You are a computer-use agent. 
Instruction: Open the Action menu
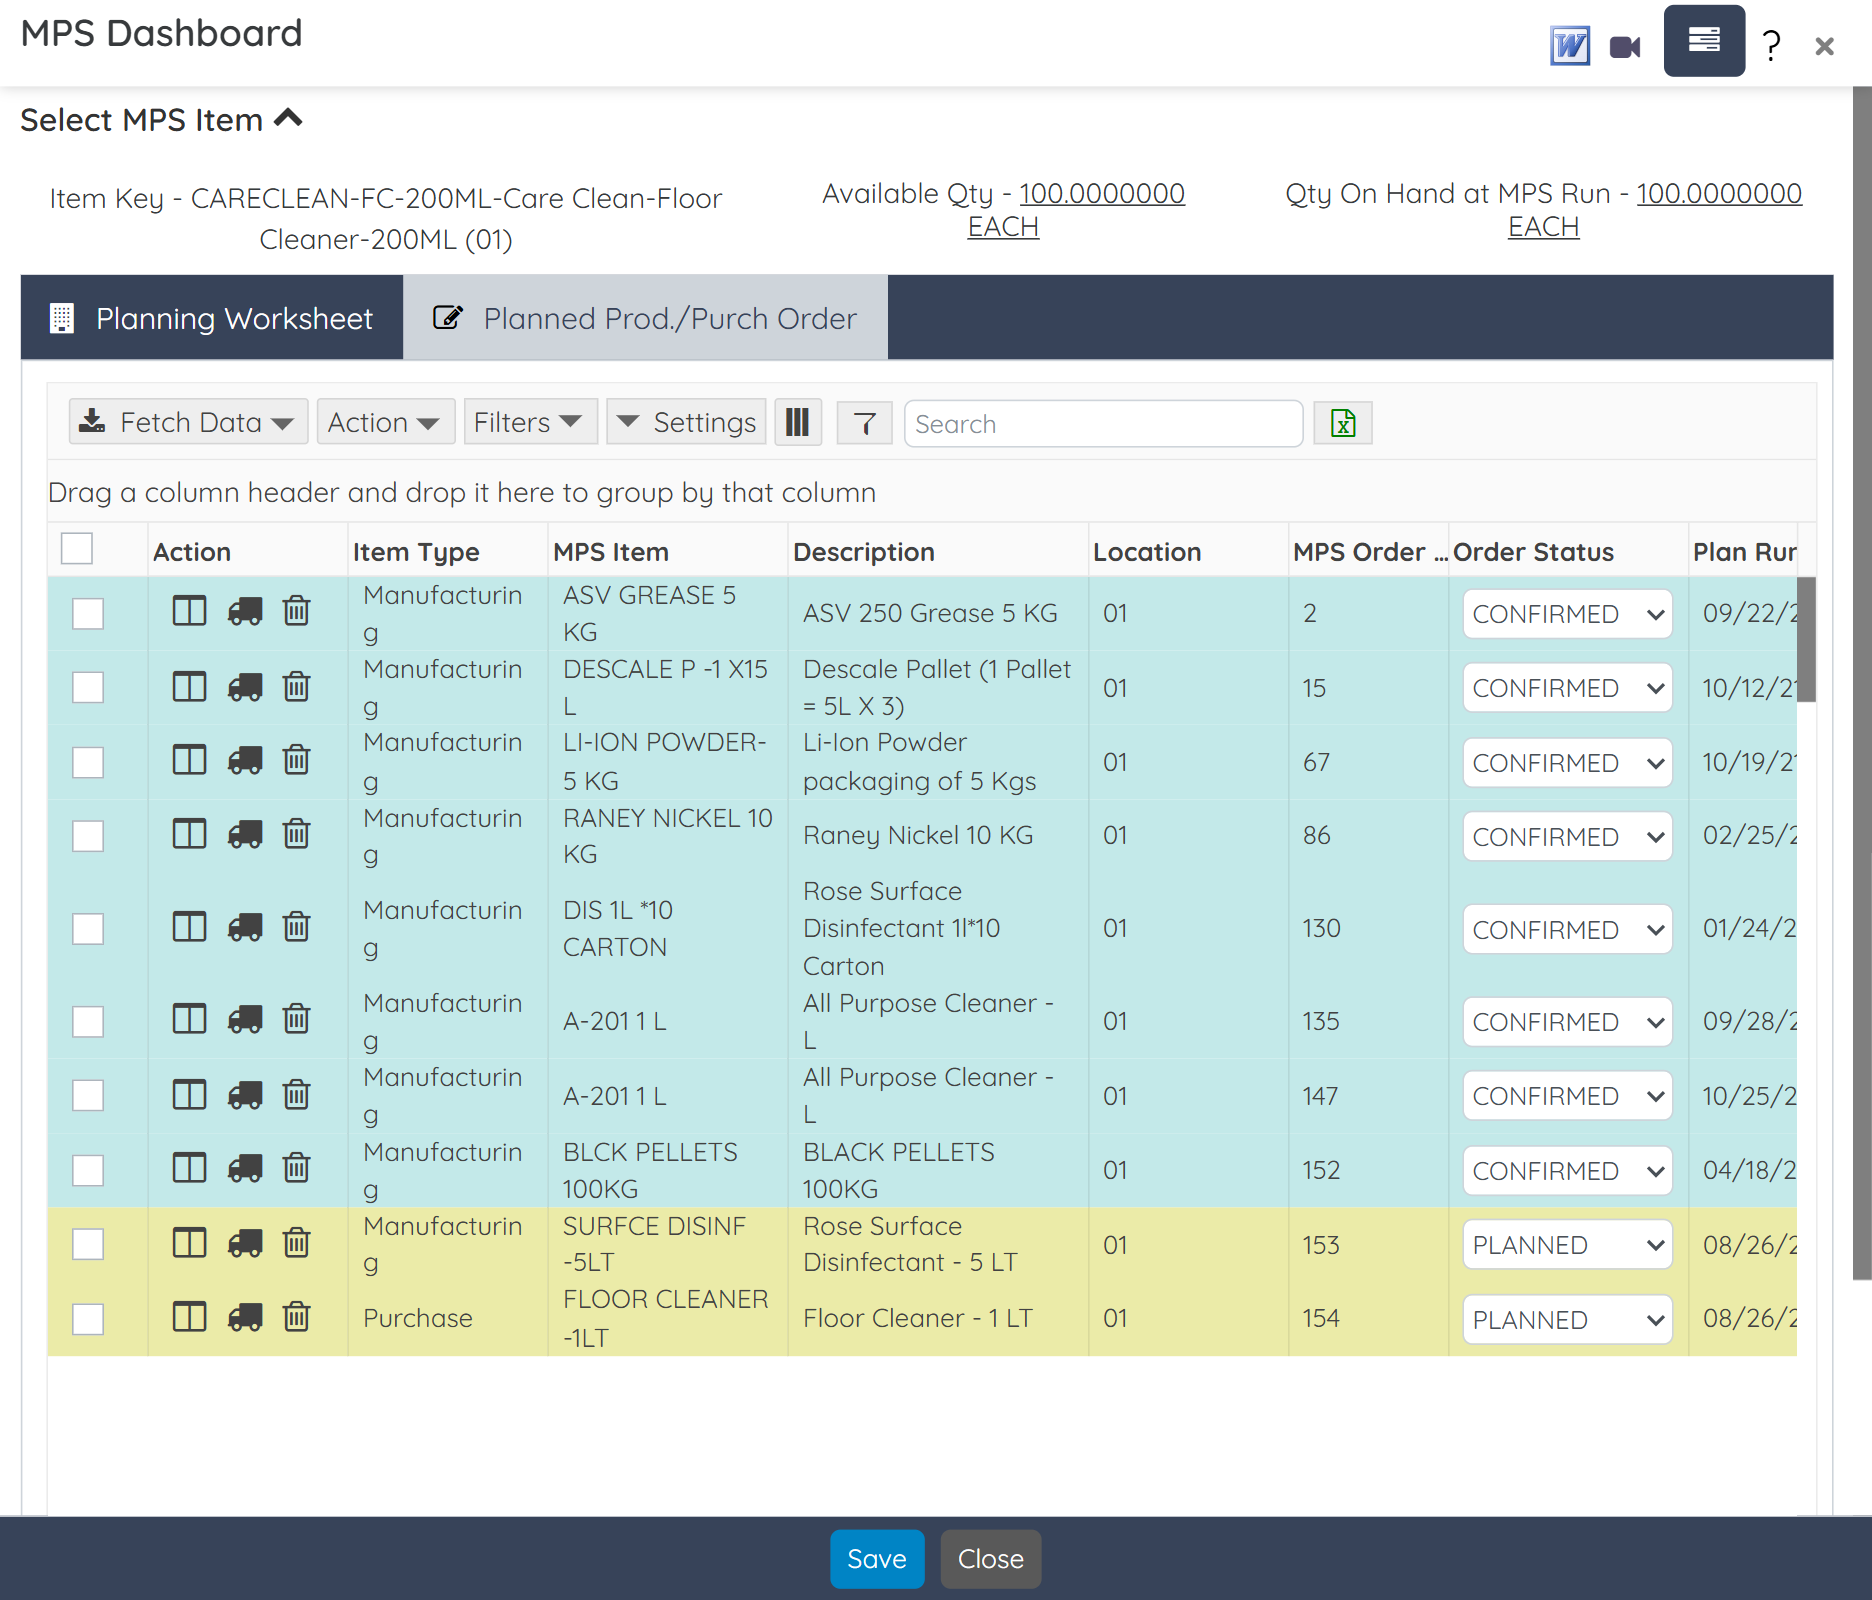coord(384,422)
